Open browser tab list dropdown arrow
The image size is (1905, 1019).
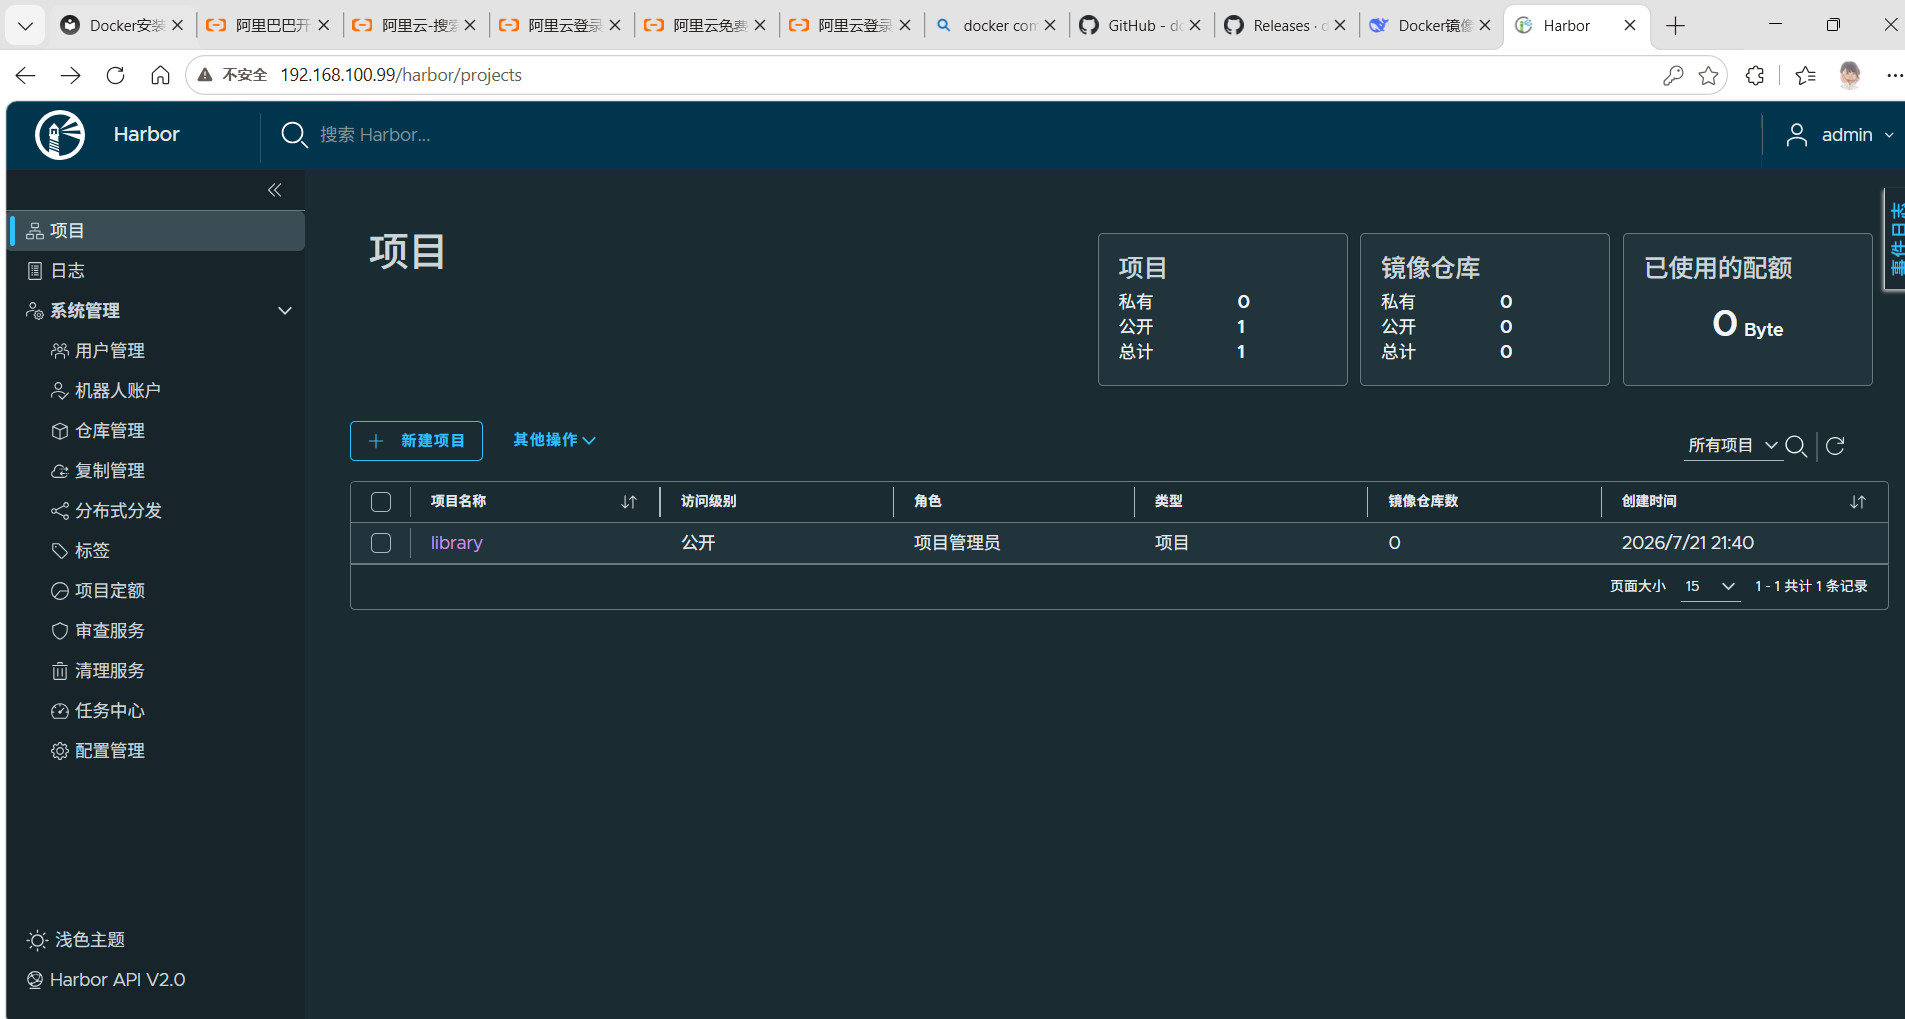[x=26, y=26]
